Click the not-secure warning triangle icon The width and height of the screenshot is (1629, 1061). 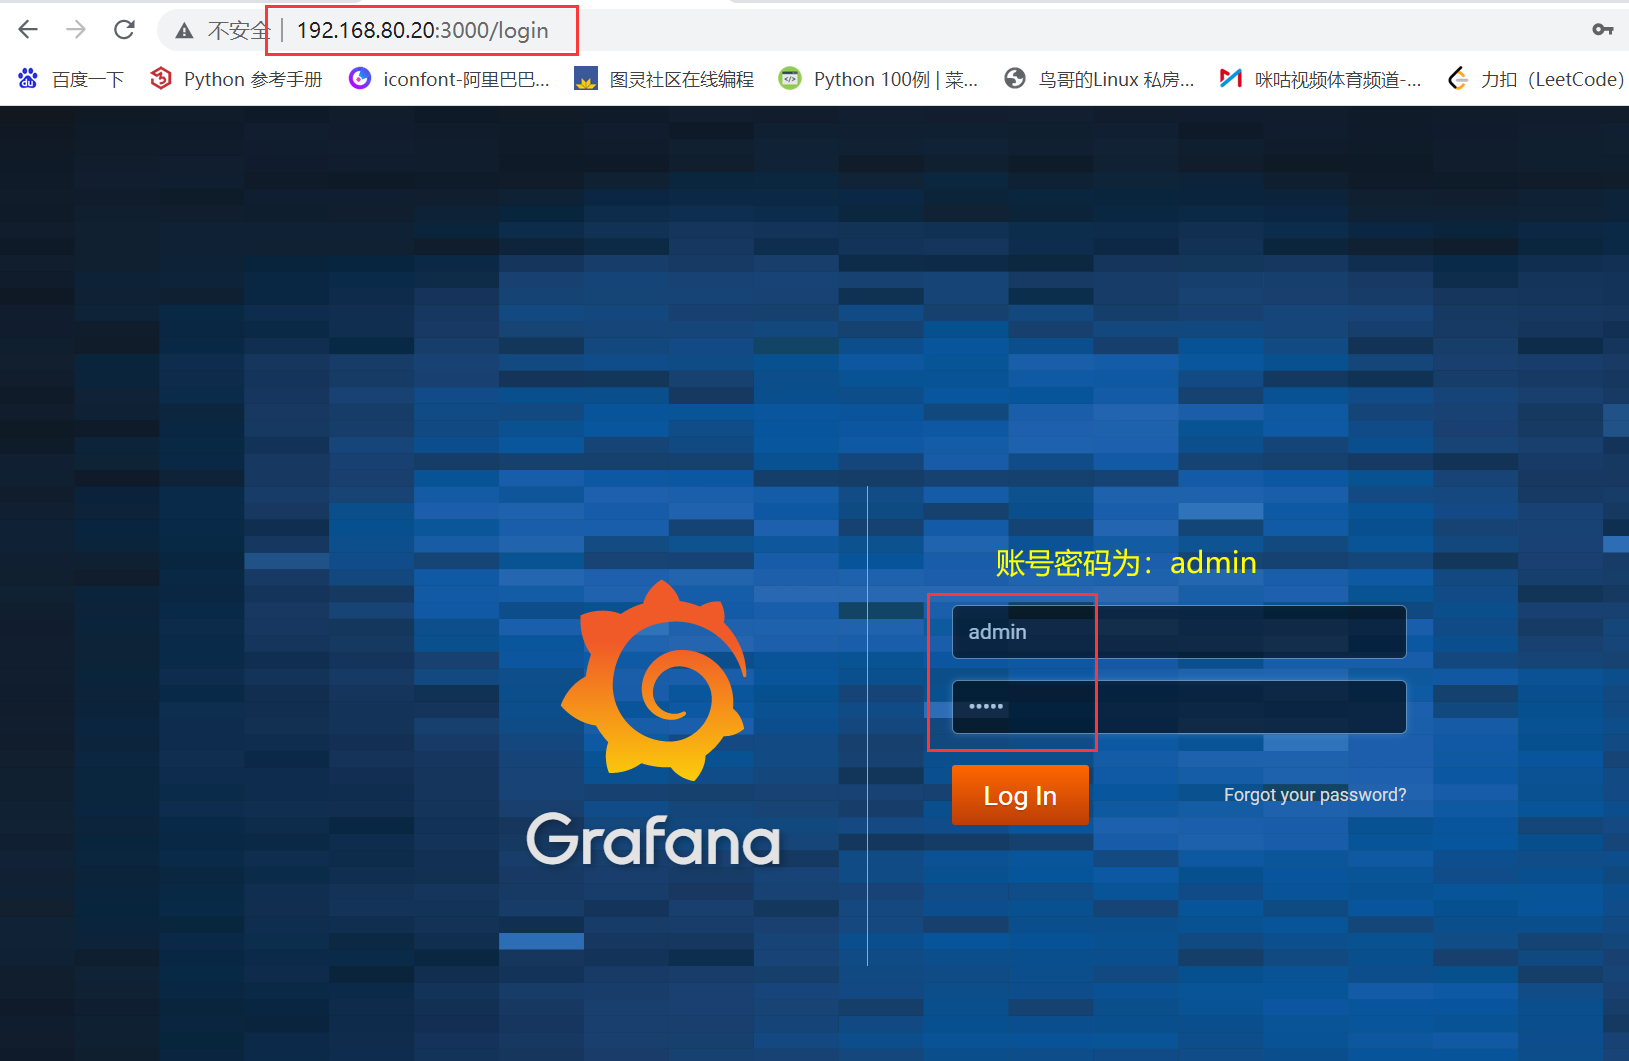[x=184, y=31]
